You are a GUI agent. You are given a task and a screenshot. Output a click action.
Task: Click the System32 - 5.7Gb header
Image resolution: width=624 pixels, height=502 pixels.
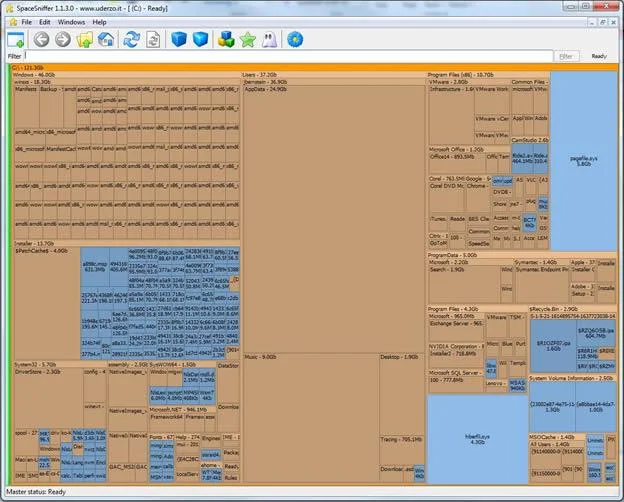click(60, 365)
